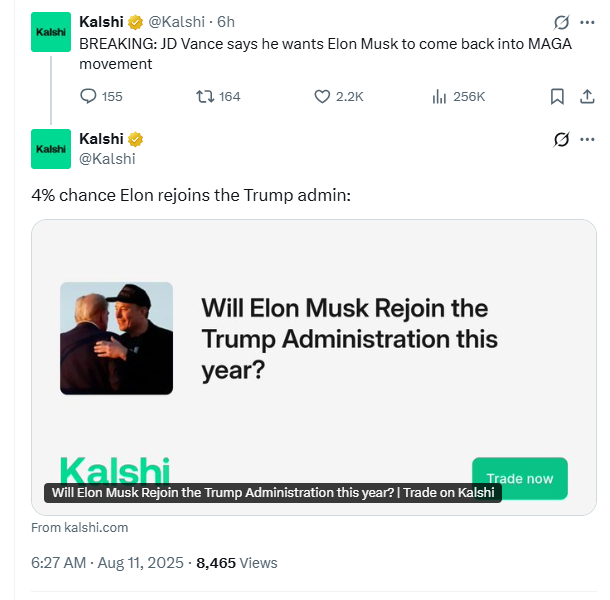Image resolution: width=610 pixels, height=600 pixels.
Task: Open more options menu on second tweet
Action: 587,139
